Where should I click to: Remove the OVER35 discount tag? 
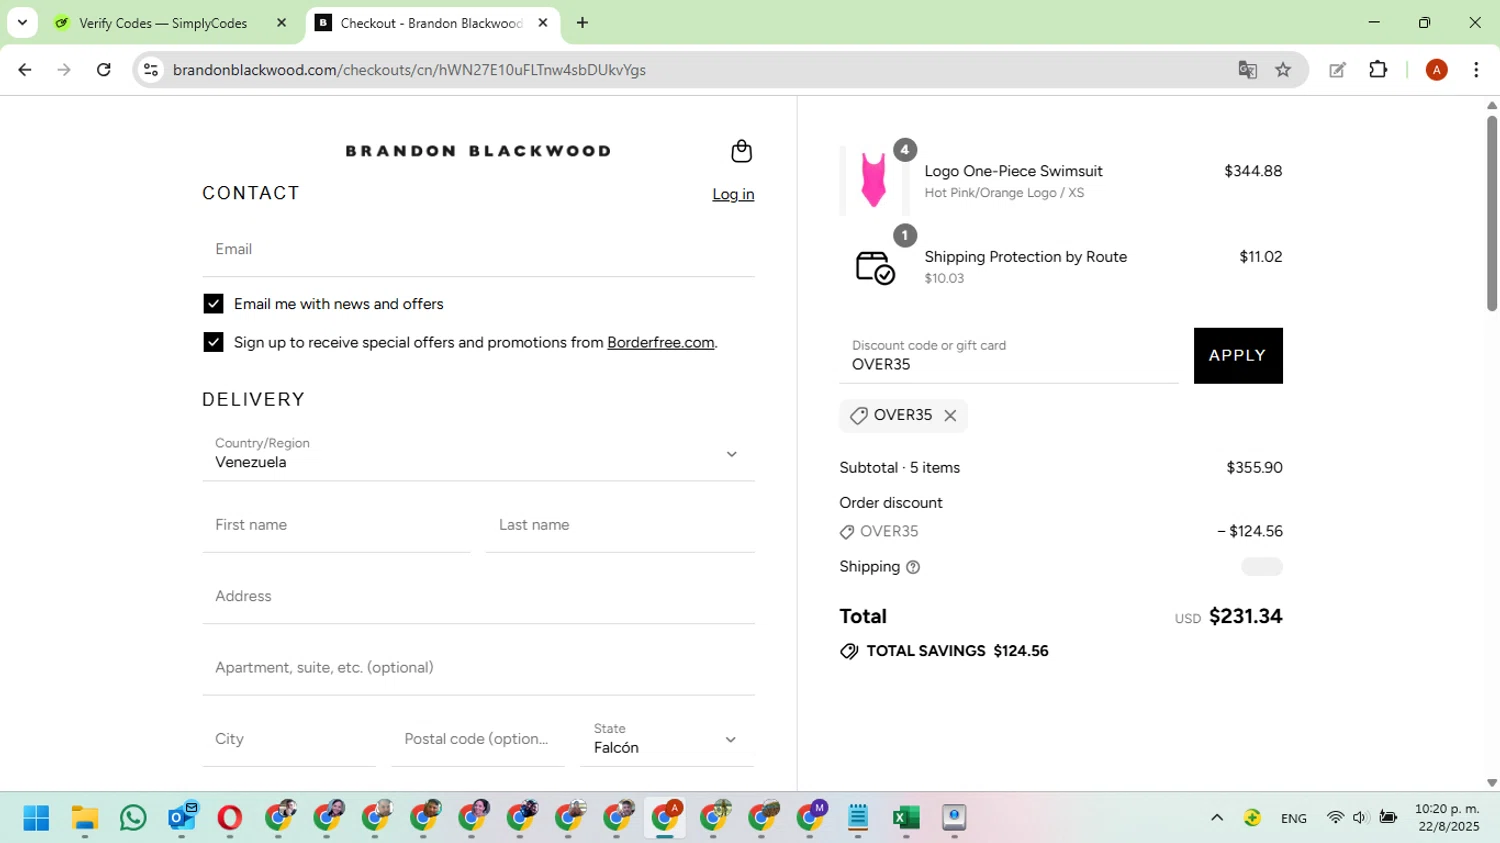[x=950, y=416]
